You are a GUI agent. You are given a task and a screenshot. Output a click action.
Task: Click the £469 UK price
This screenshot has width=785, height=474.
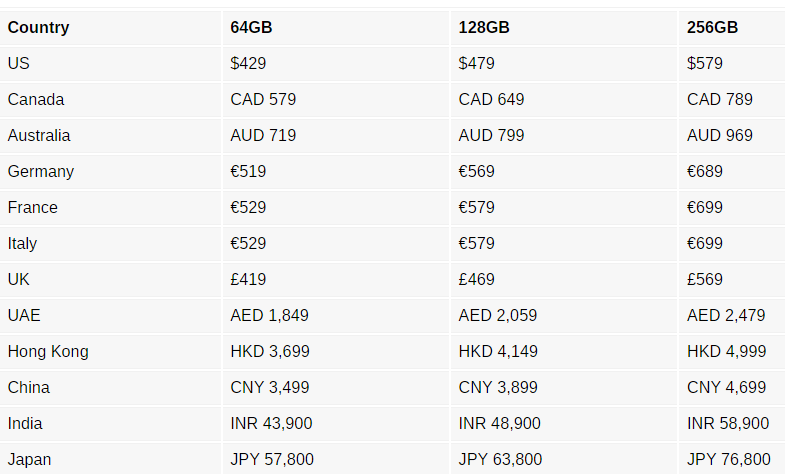click(476, 280)
